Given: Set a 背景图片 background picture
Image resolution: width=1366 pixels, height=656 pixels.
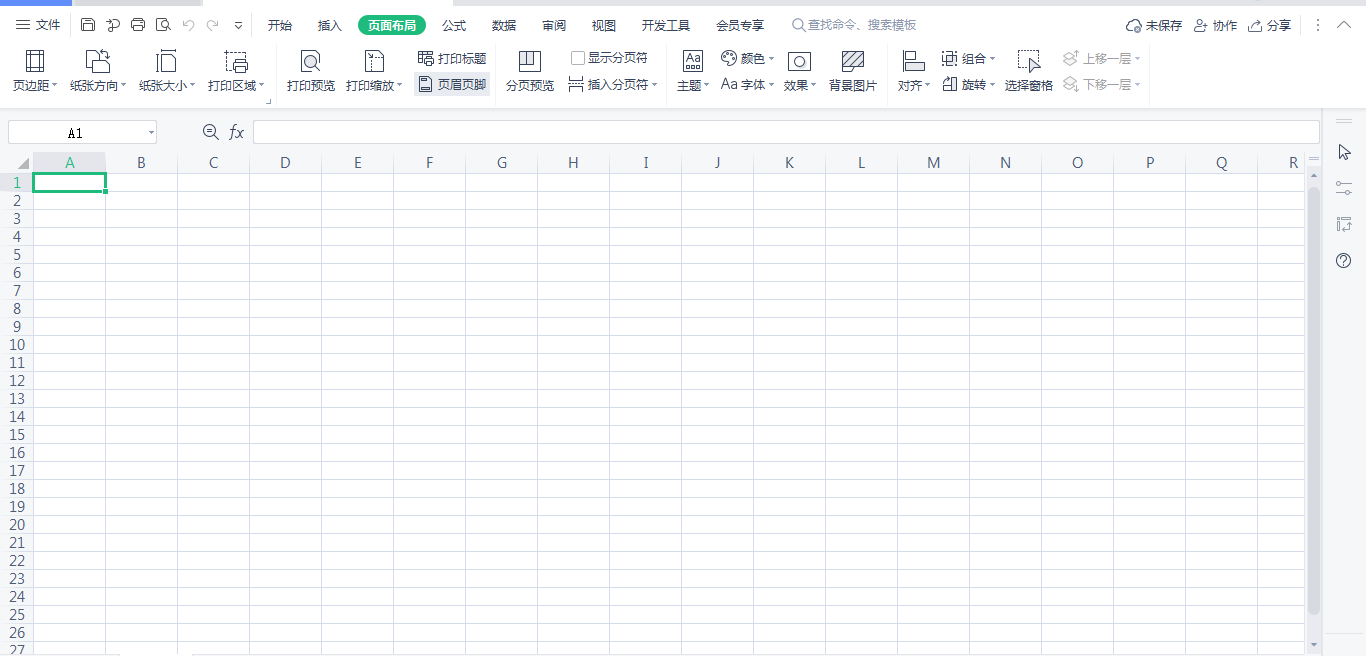Looking at the screenshot, I should point(853,71).
